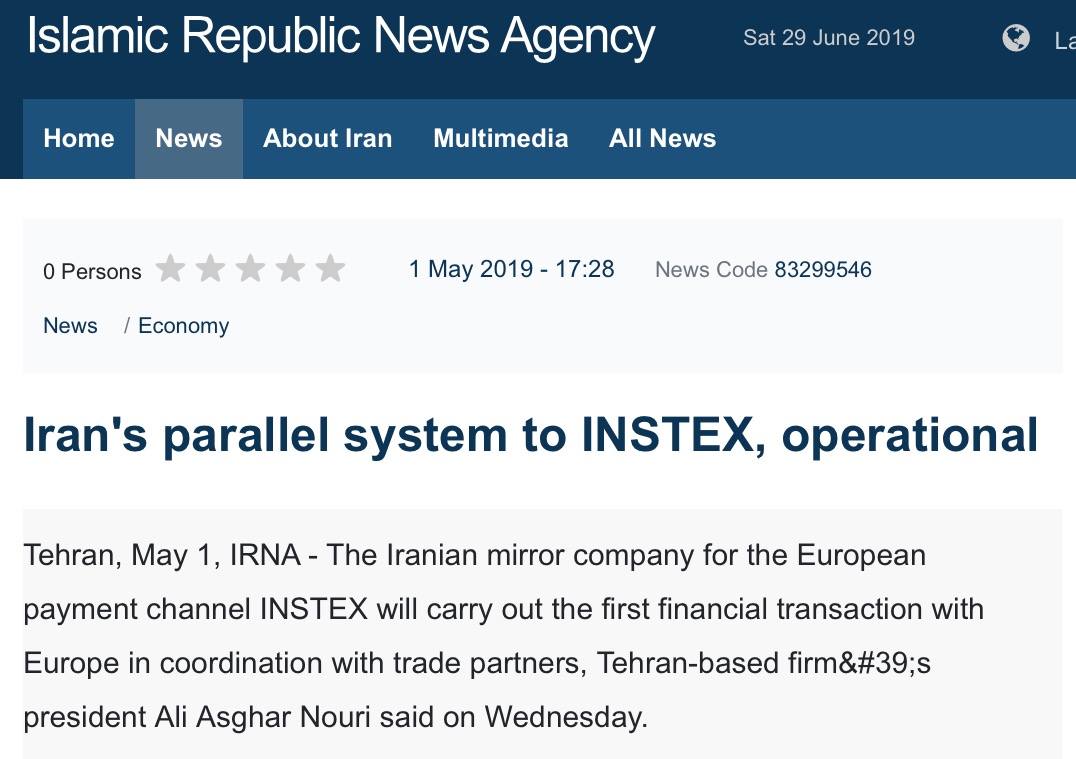Image resolution: width=1076 pixels, height=759 pixels.
Task: Go to About Iran section
Action: (328, 138)
